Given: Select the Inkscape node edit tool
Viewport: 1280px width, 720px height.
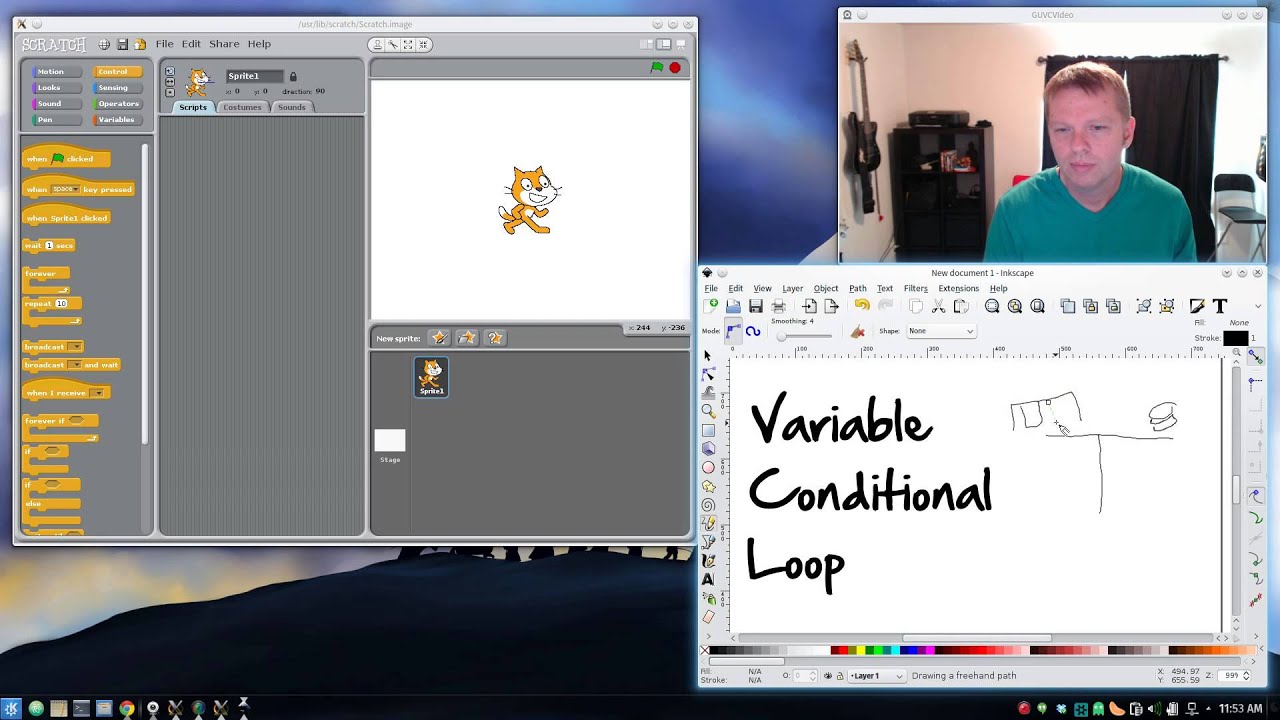Looking at the screenshot, I should pyautogui.click(x=708, y=374).
